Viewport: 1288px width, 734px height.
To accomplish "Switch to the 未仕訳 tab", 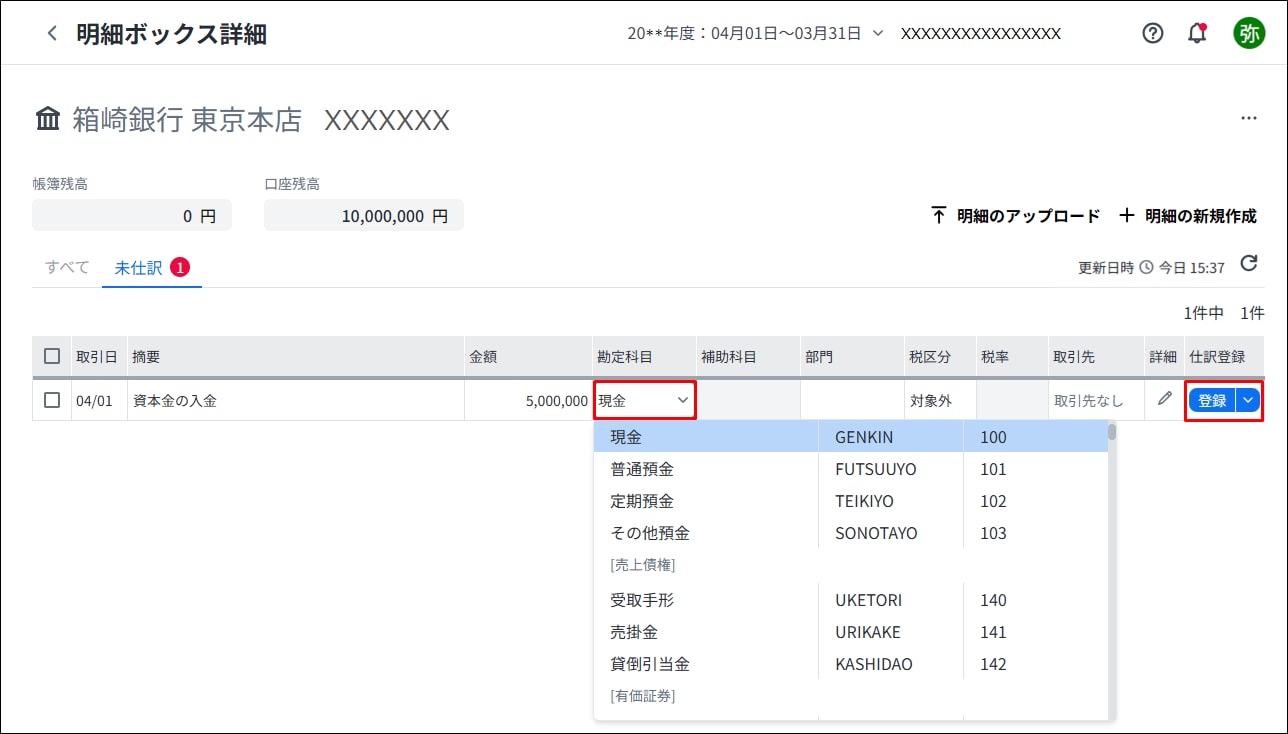I will coord(152,268).
